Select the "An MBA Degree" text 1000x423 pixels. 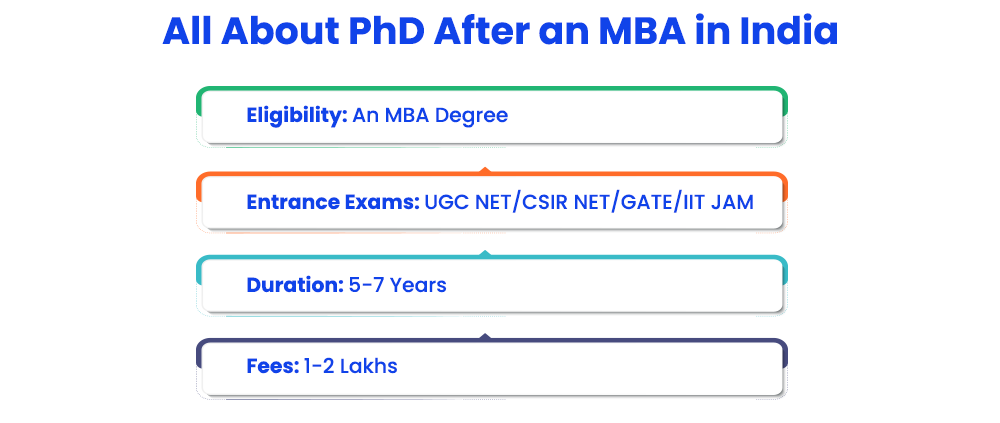click(430, 115)
